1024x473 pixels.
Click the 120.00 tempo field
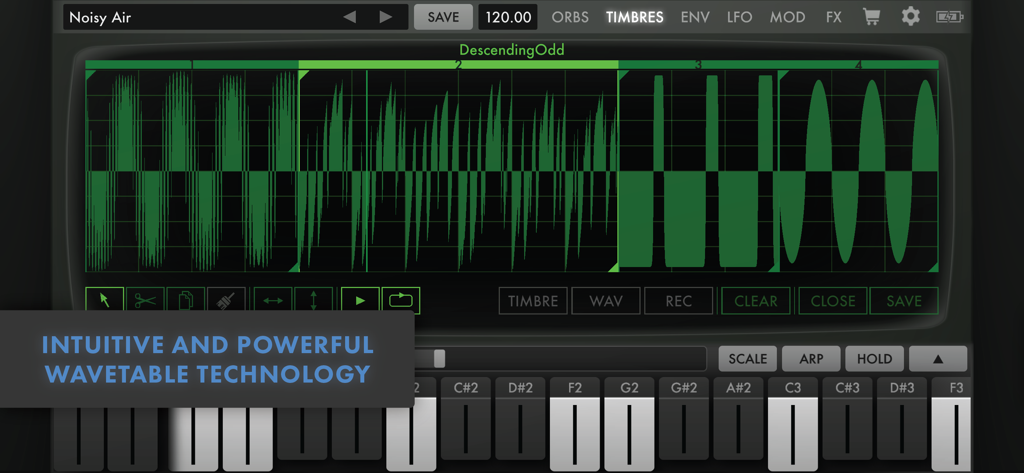pyautogui.click(x=508, y=17)
